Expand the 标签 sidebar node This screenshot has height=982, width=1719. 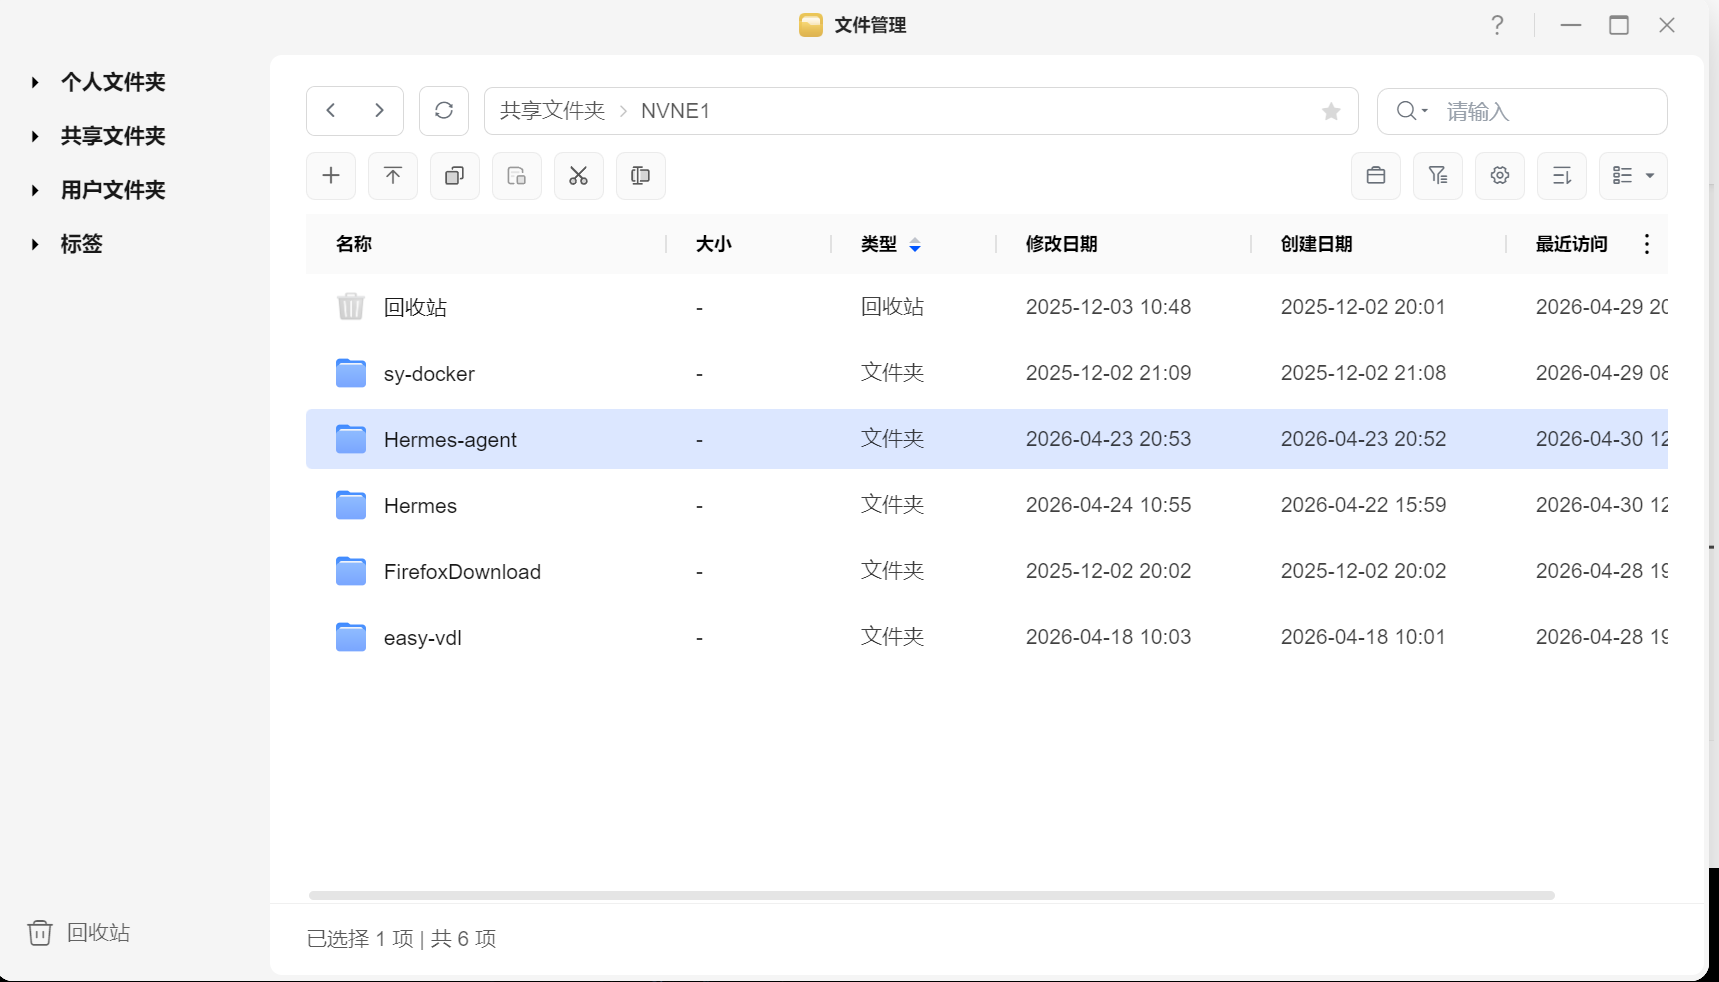click(35, 244)
